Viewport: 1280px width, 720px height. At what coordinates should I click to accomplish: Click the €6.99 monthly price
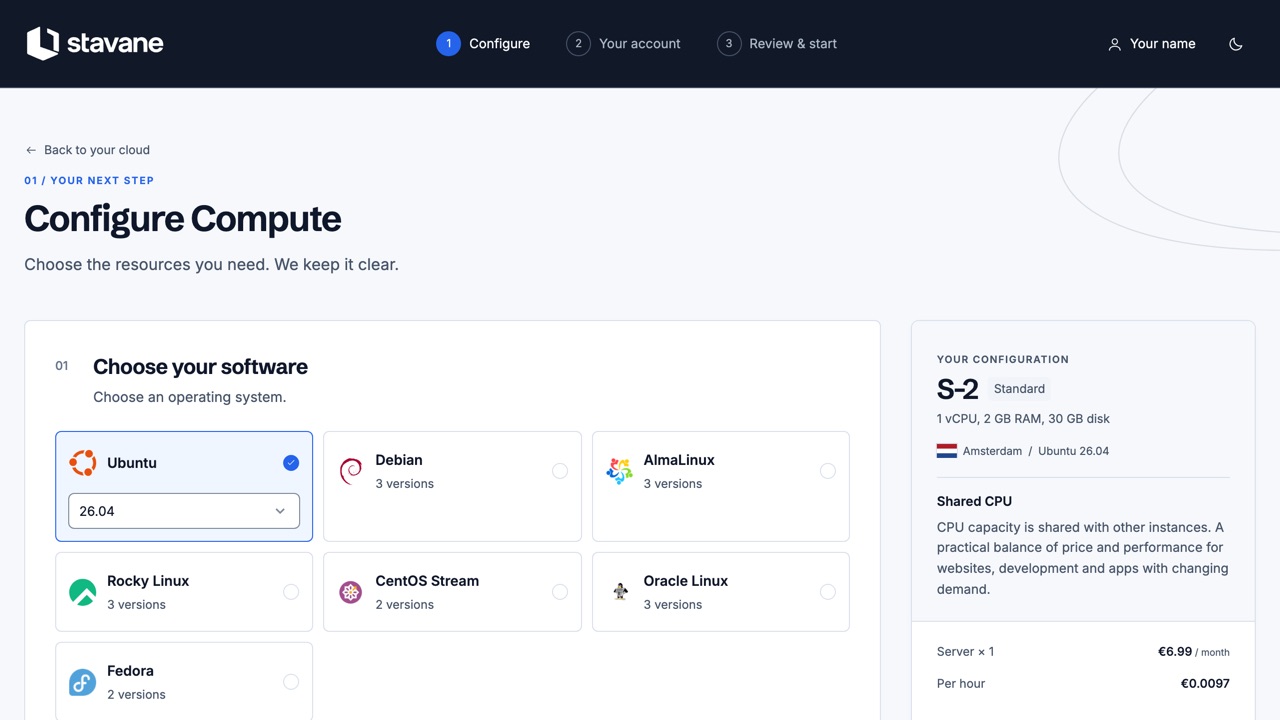(1175, 651)
